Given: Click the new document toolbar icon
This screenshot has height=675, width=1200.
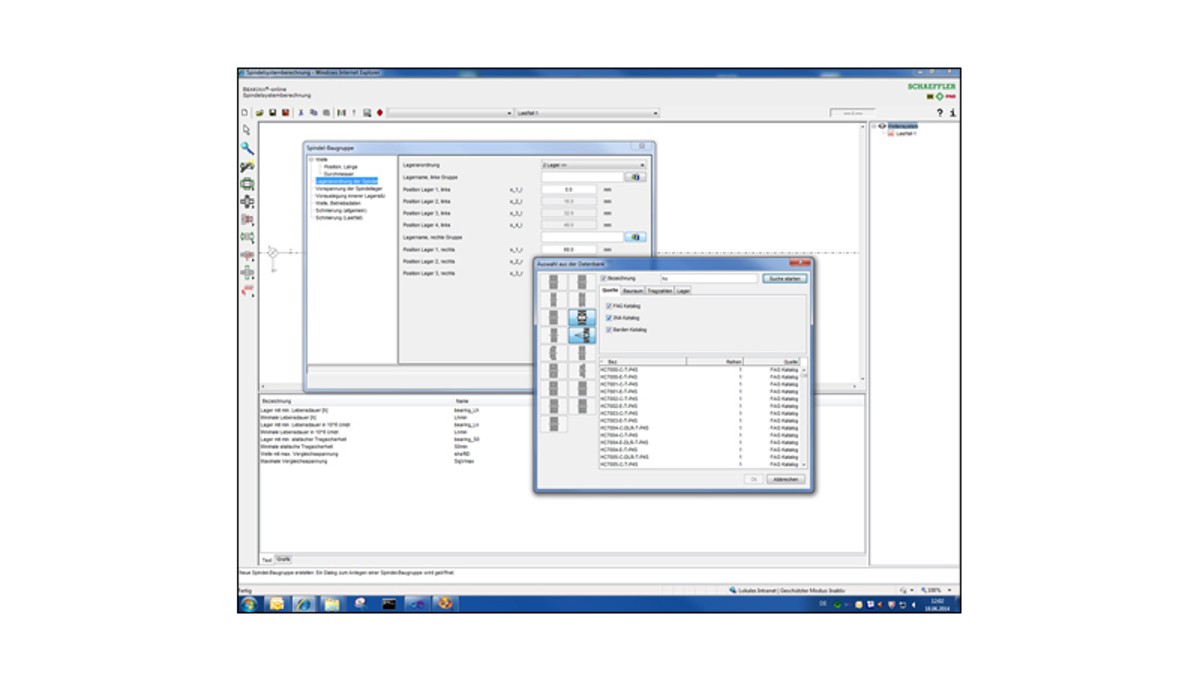Looking at the screenshot, I should [245, 113].
